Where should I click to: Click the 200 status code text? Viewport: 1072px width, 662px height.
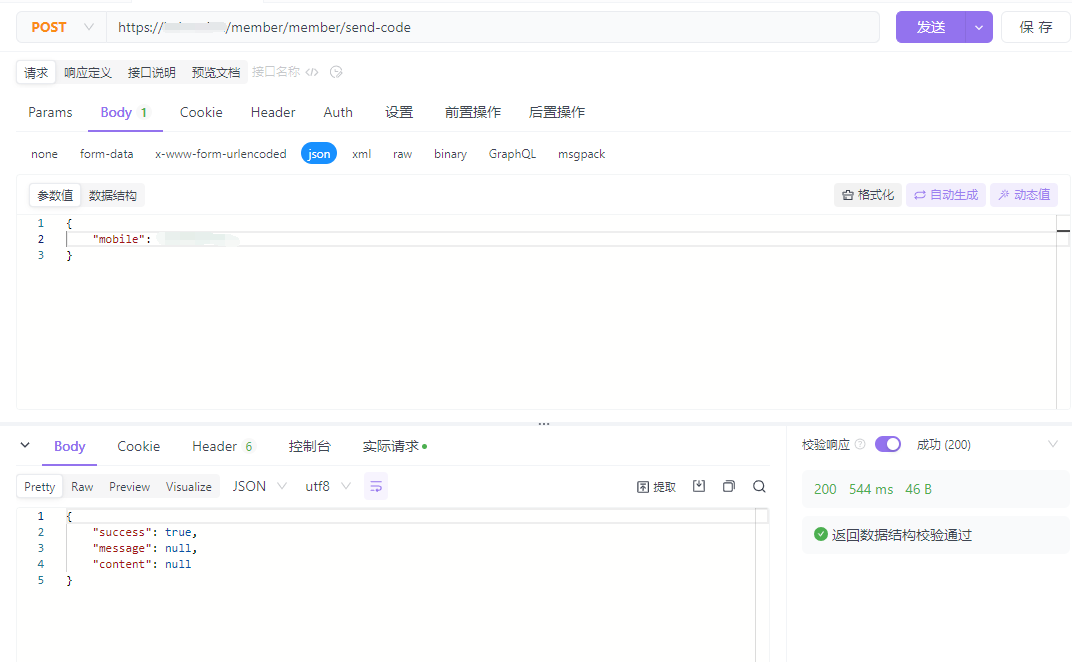click(825, 489)
